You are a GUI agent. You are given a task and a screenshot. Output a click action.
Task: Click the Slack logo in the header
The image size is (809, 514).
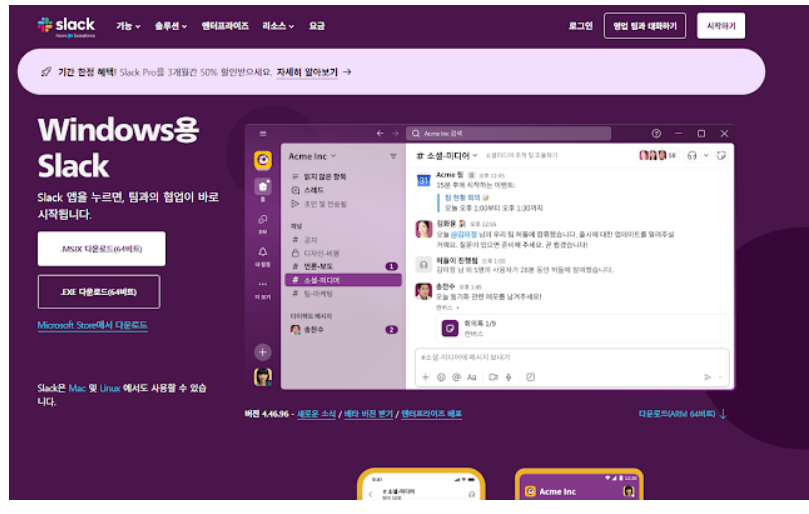[x=66, y=27]
